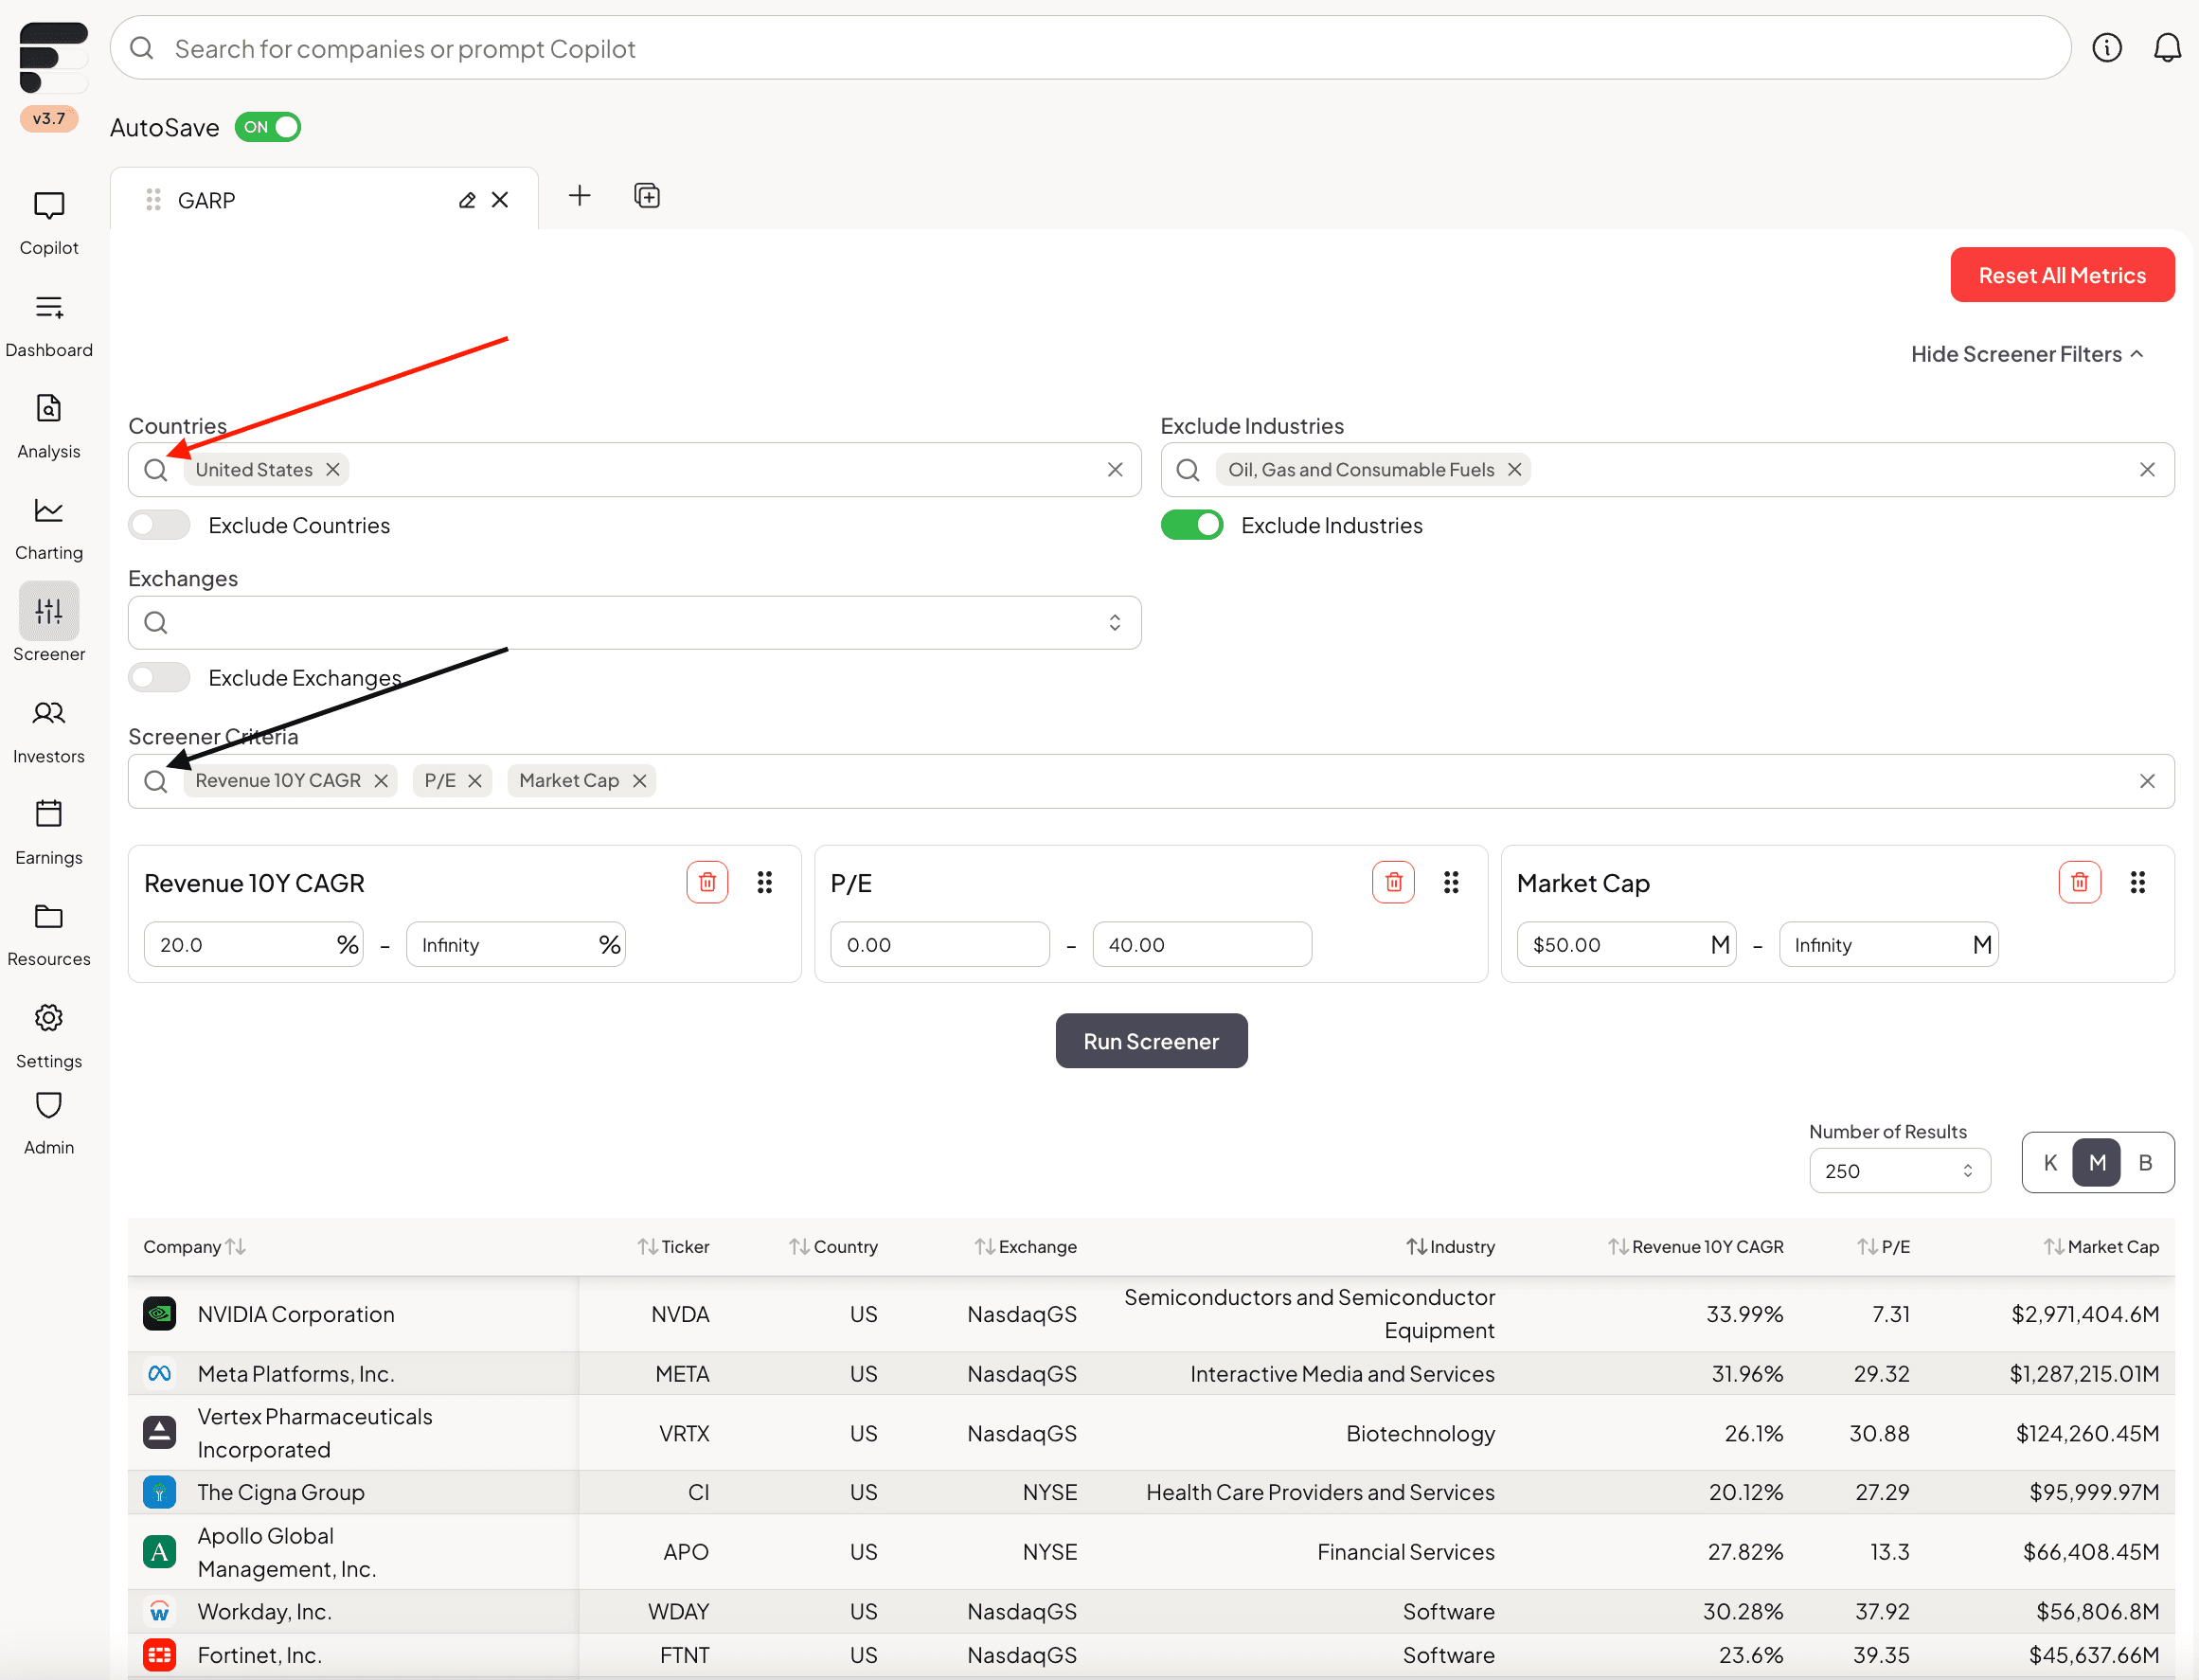Delete the Market Cap criterion card
Image resolution: width=2199 pixels, height=1680 pixels.
point(2079,882)
